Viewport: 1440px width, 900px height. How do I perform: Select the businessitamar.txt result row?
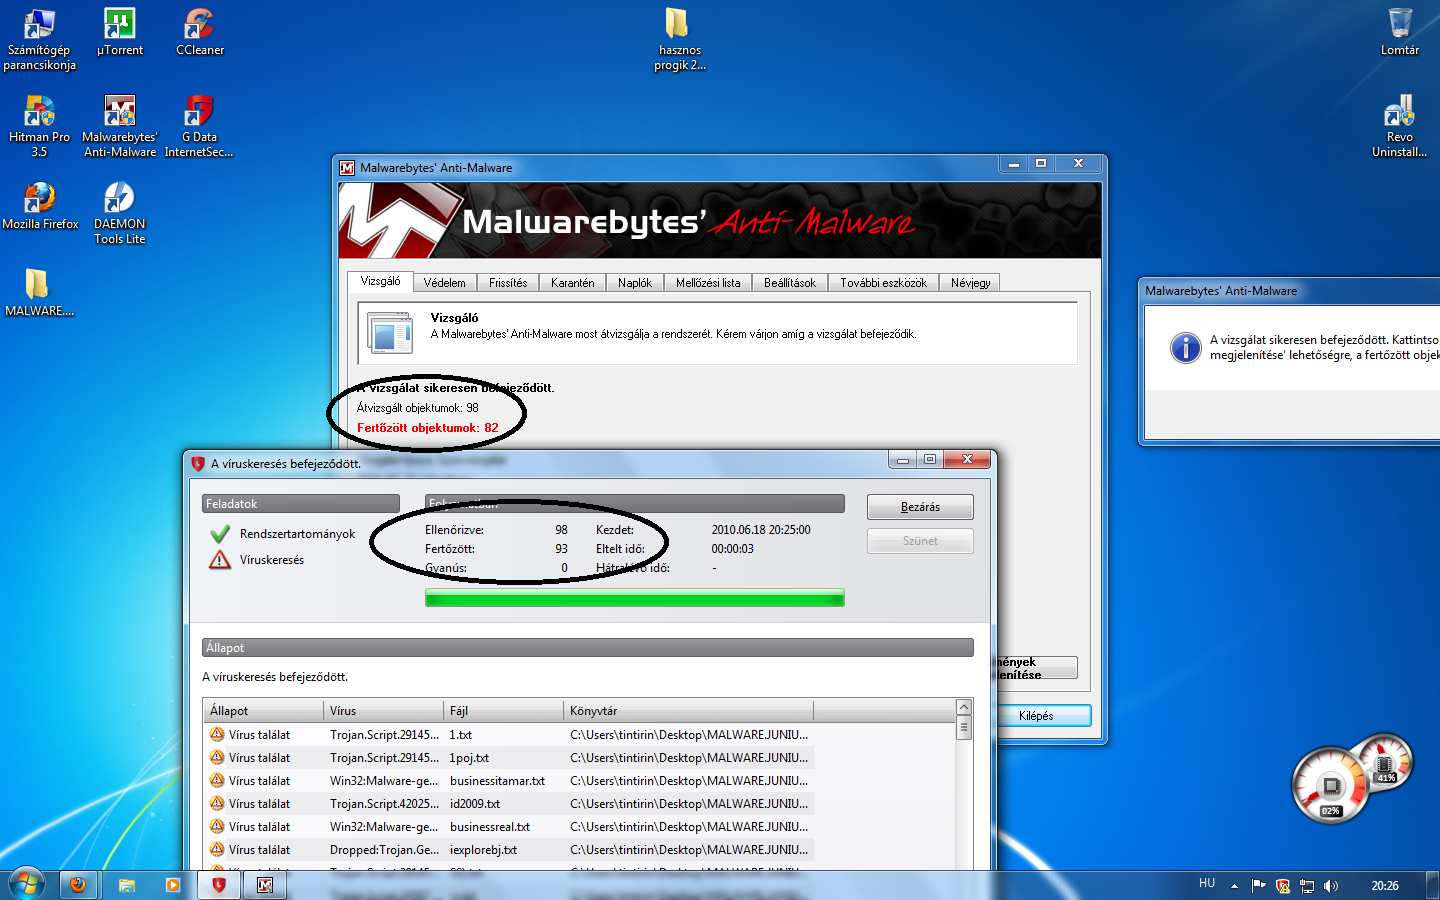click(509, 781)
